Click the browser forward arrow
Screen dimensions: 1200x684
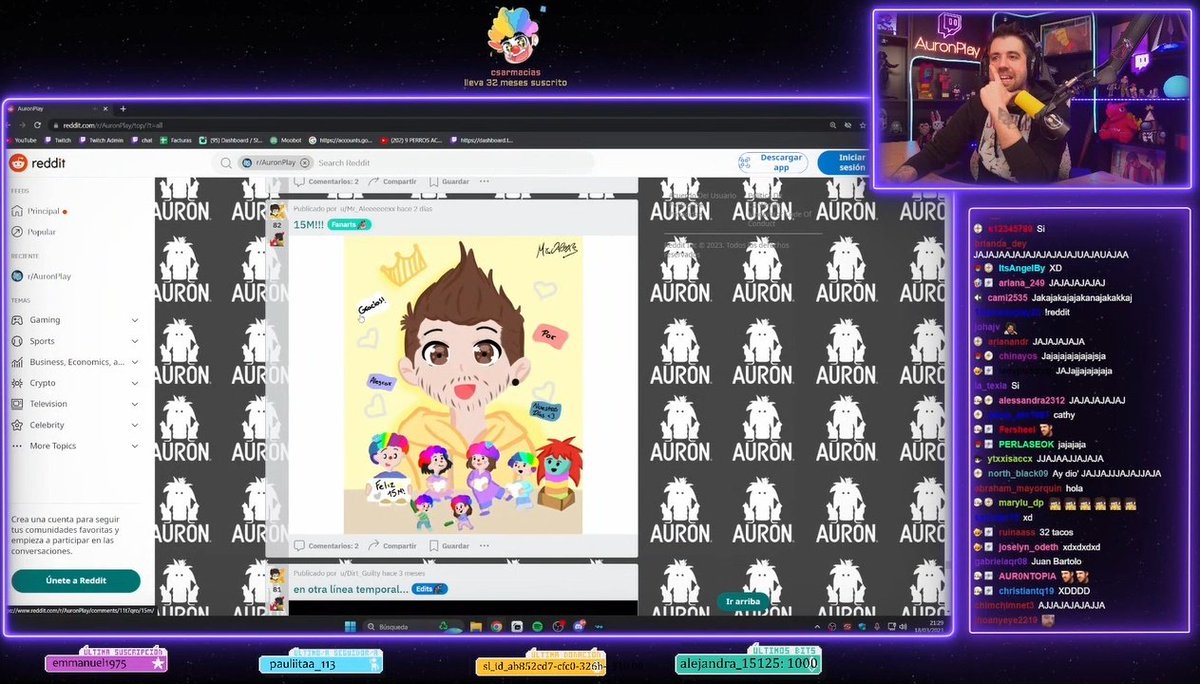(24, 125)
